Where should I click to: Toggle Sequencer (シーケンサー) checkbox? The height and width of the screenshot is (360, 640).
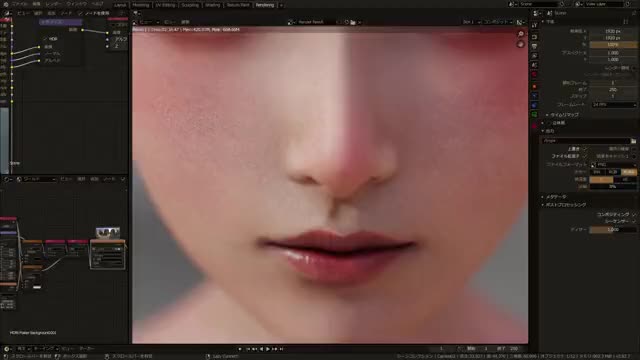[634, 222]
